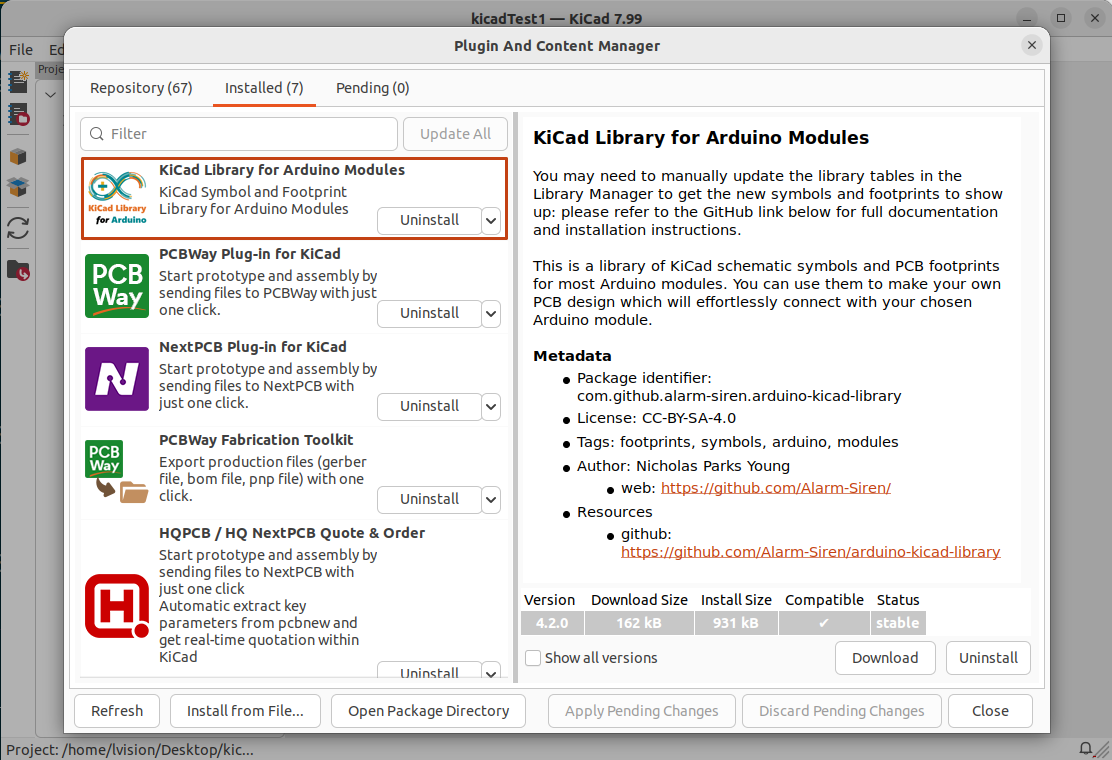Image resolution: width=1112 pixels, height=760 pixels.
Task: Click the Schematic Editor icon in KiCad sidebar
Action: coord(18,82)
